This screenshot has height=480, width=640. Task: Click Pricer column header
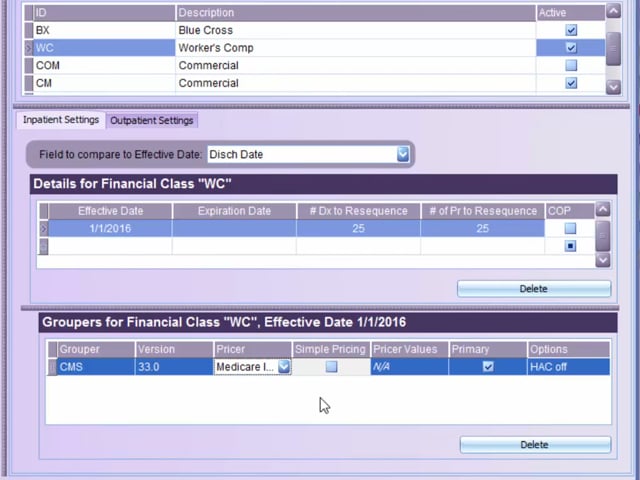tap(253, 349)
